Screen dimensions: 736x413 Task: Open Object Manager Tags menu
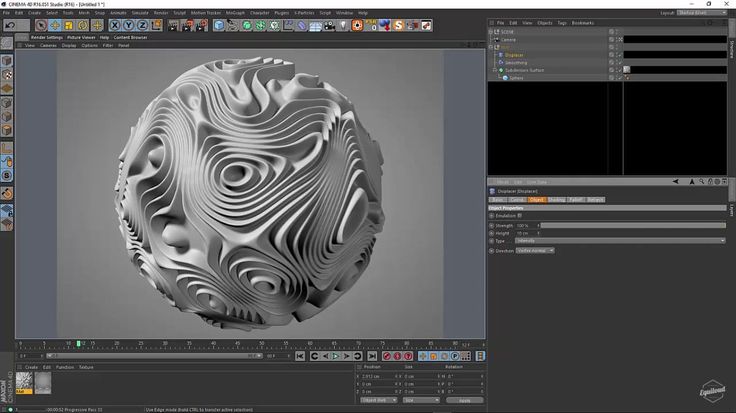562,23
